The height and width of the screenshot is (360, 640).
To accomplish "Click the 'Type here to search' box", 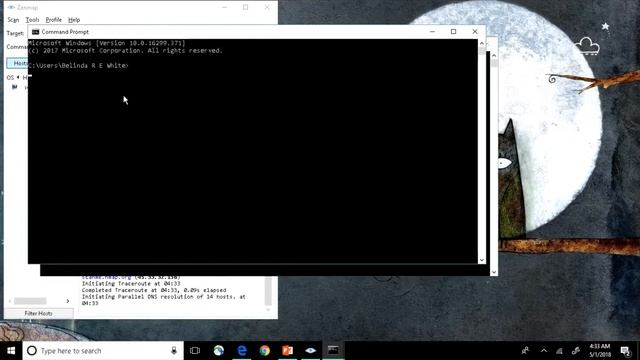I will point(103,351).
